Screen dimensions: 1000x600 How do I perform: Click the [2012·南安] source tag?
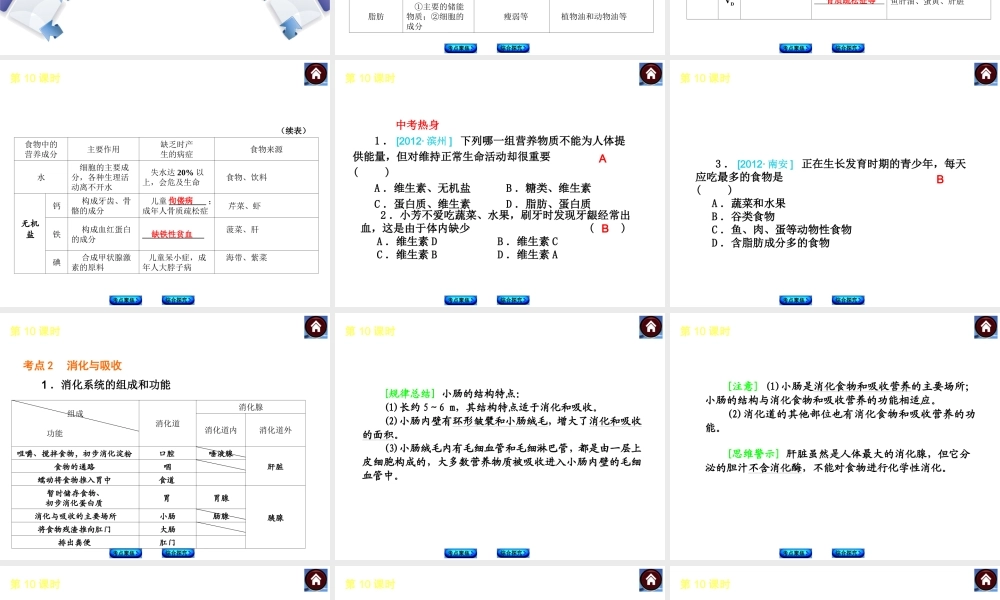pos(765,164)
